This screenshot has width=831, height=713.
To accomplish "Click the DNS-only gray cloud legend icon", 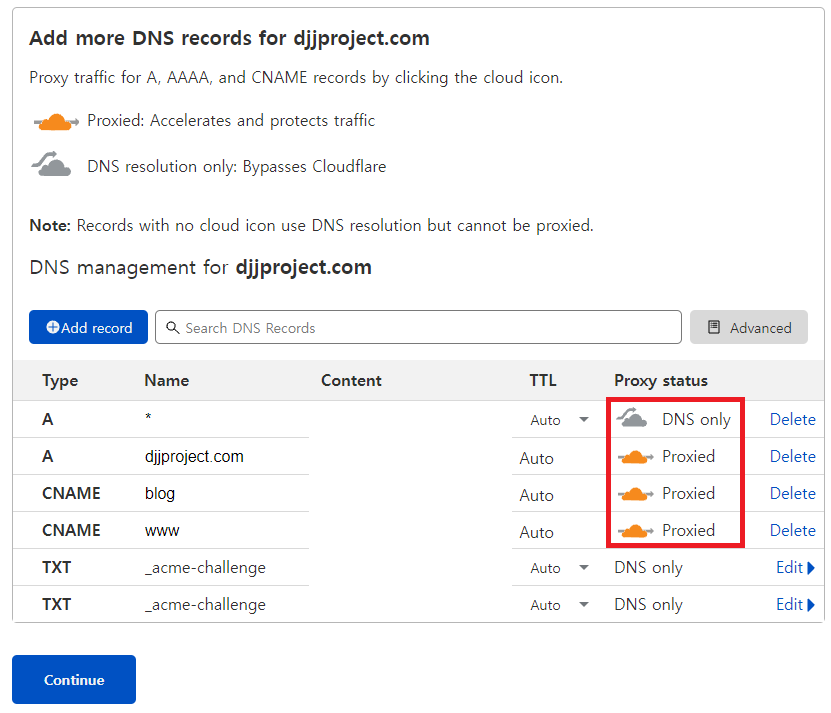I will [51, 164].
